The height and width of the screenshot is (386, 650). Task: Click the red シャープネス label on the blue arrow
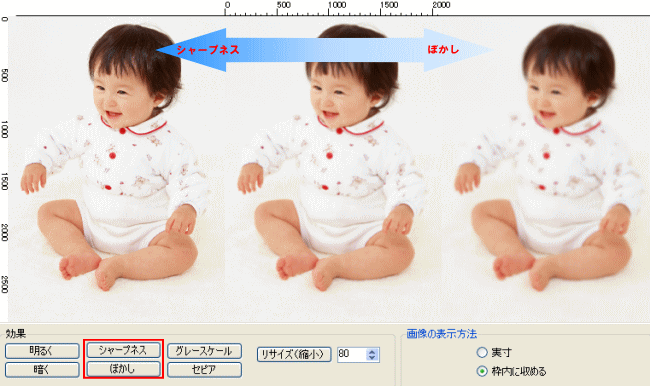[x=208, y=50]
